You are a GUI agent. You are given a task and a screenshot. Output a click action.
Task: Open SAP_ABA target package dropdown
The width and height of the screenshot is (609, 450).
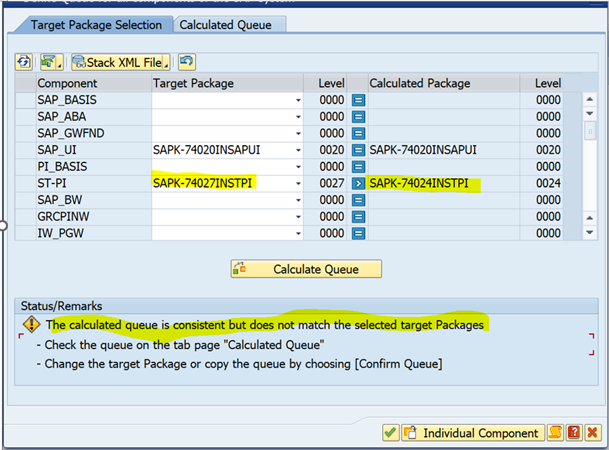click(298, 117)
